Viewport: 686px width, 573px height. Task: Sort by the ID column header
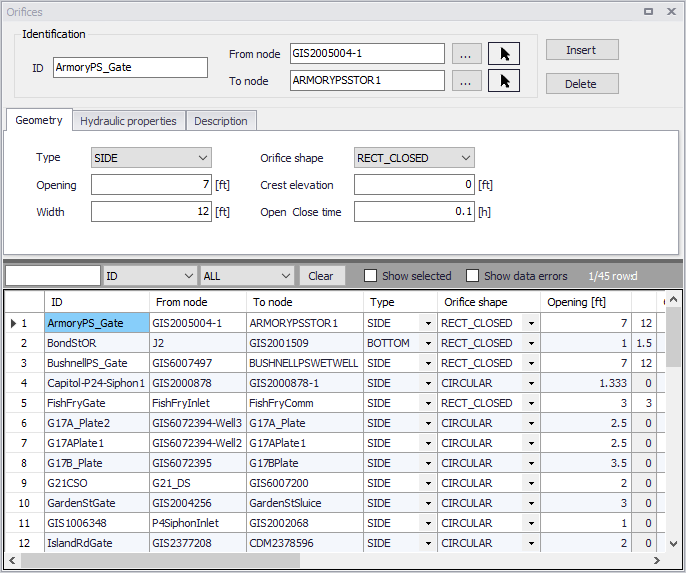pos(97,302)
